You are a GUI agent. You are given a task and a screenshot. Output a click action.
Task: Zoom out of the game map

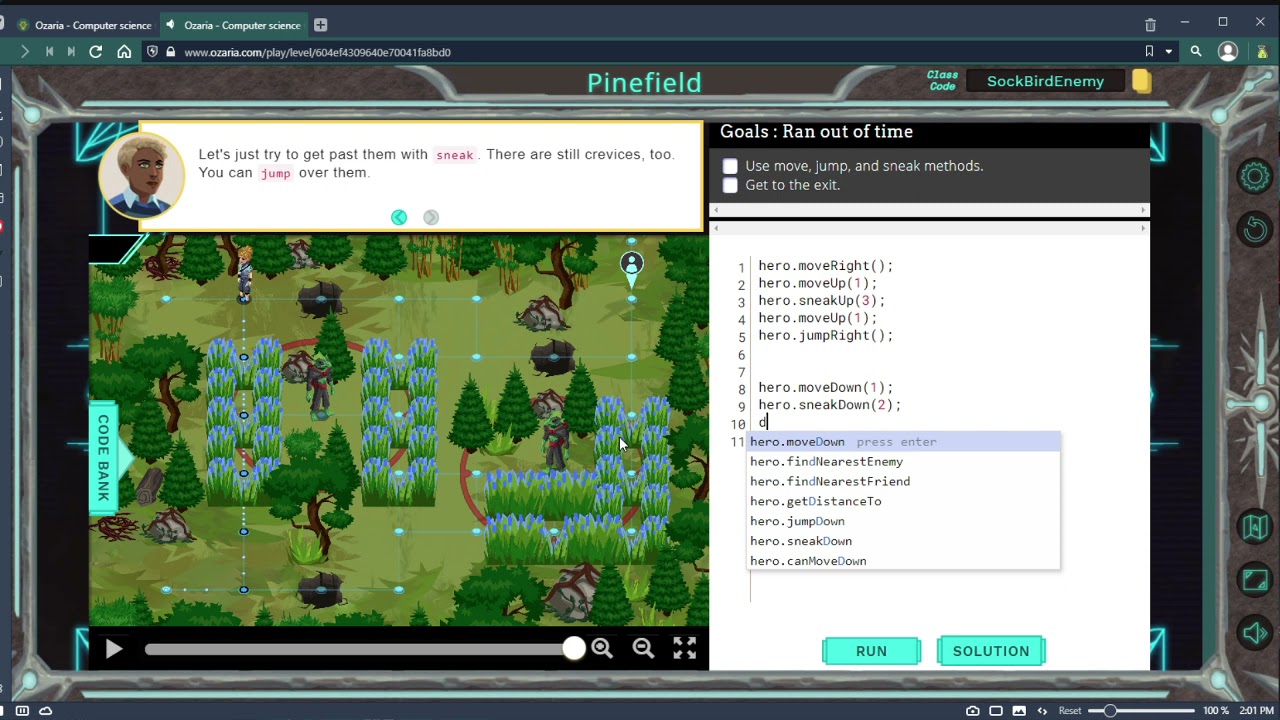point(643,649)
